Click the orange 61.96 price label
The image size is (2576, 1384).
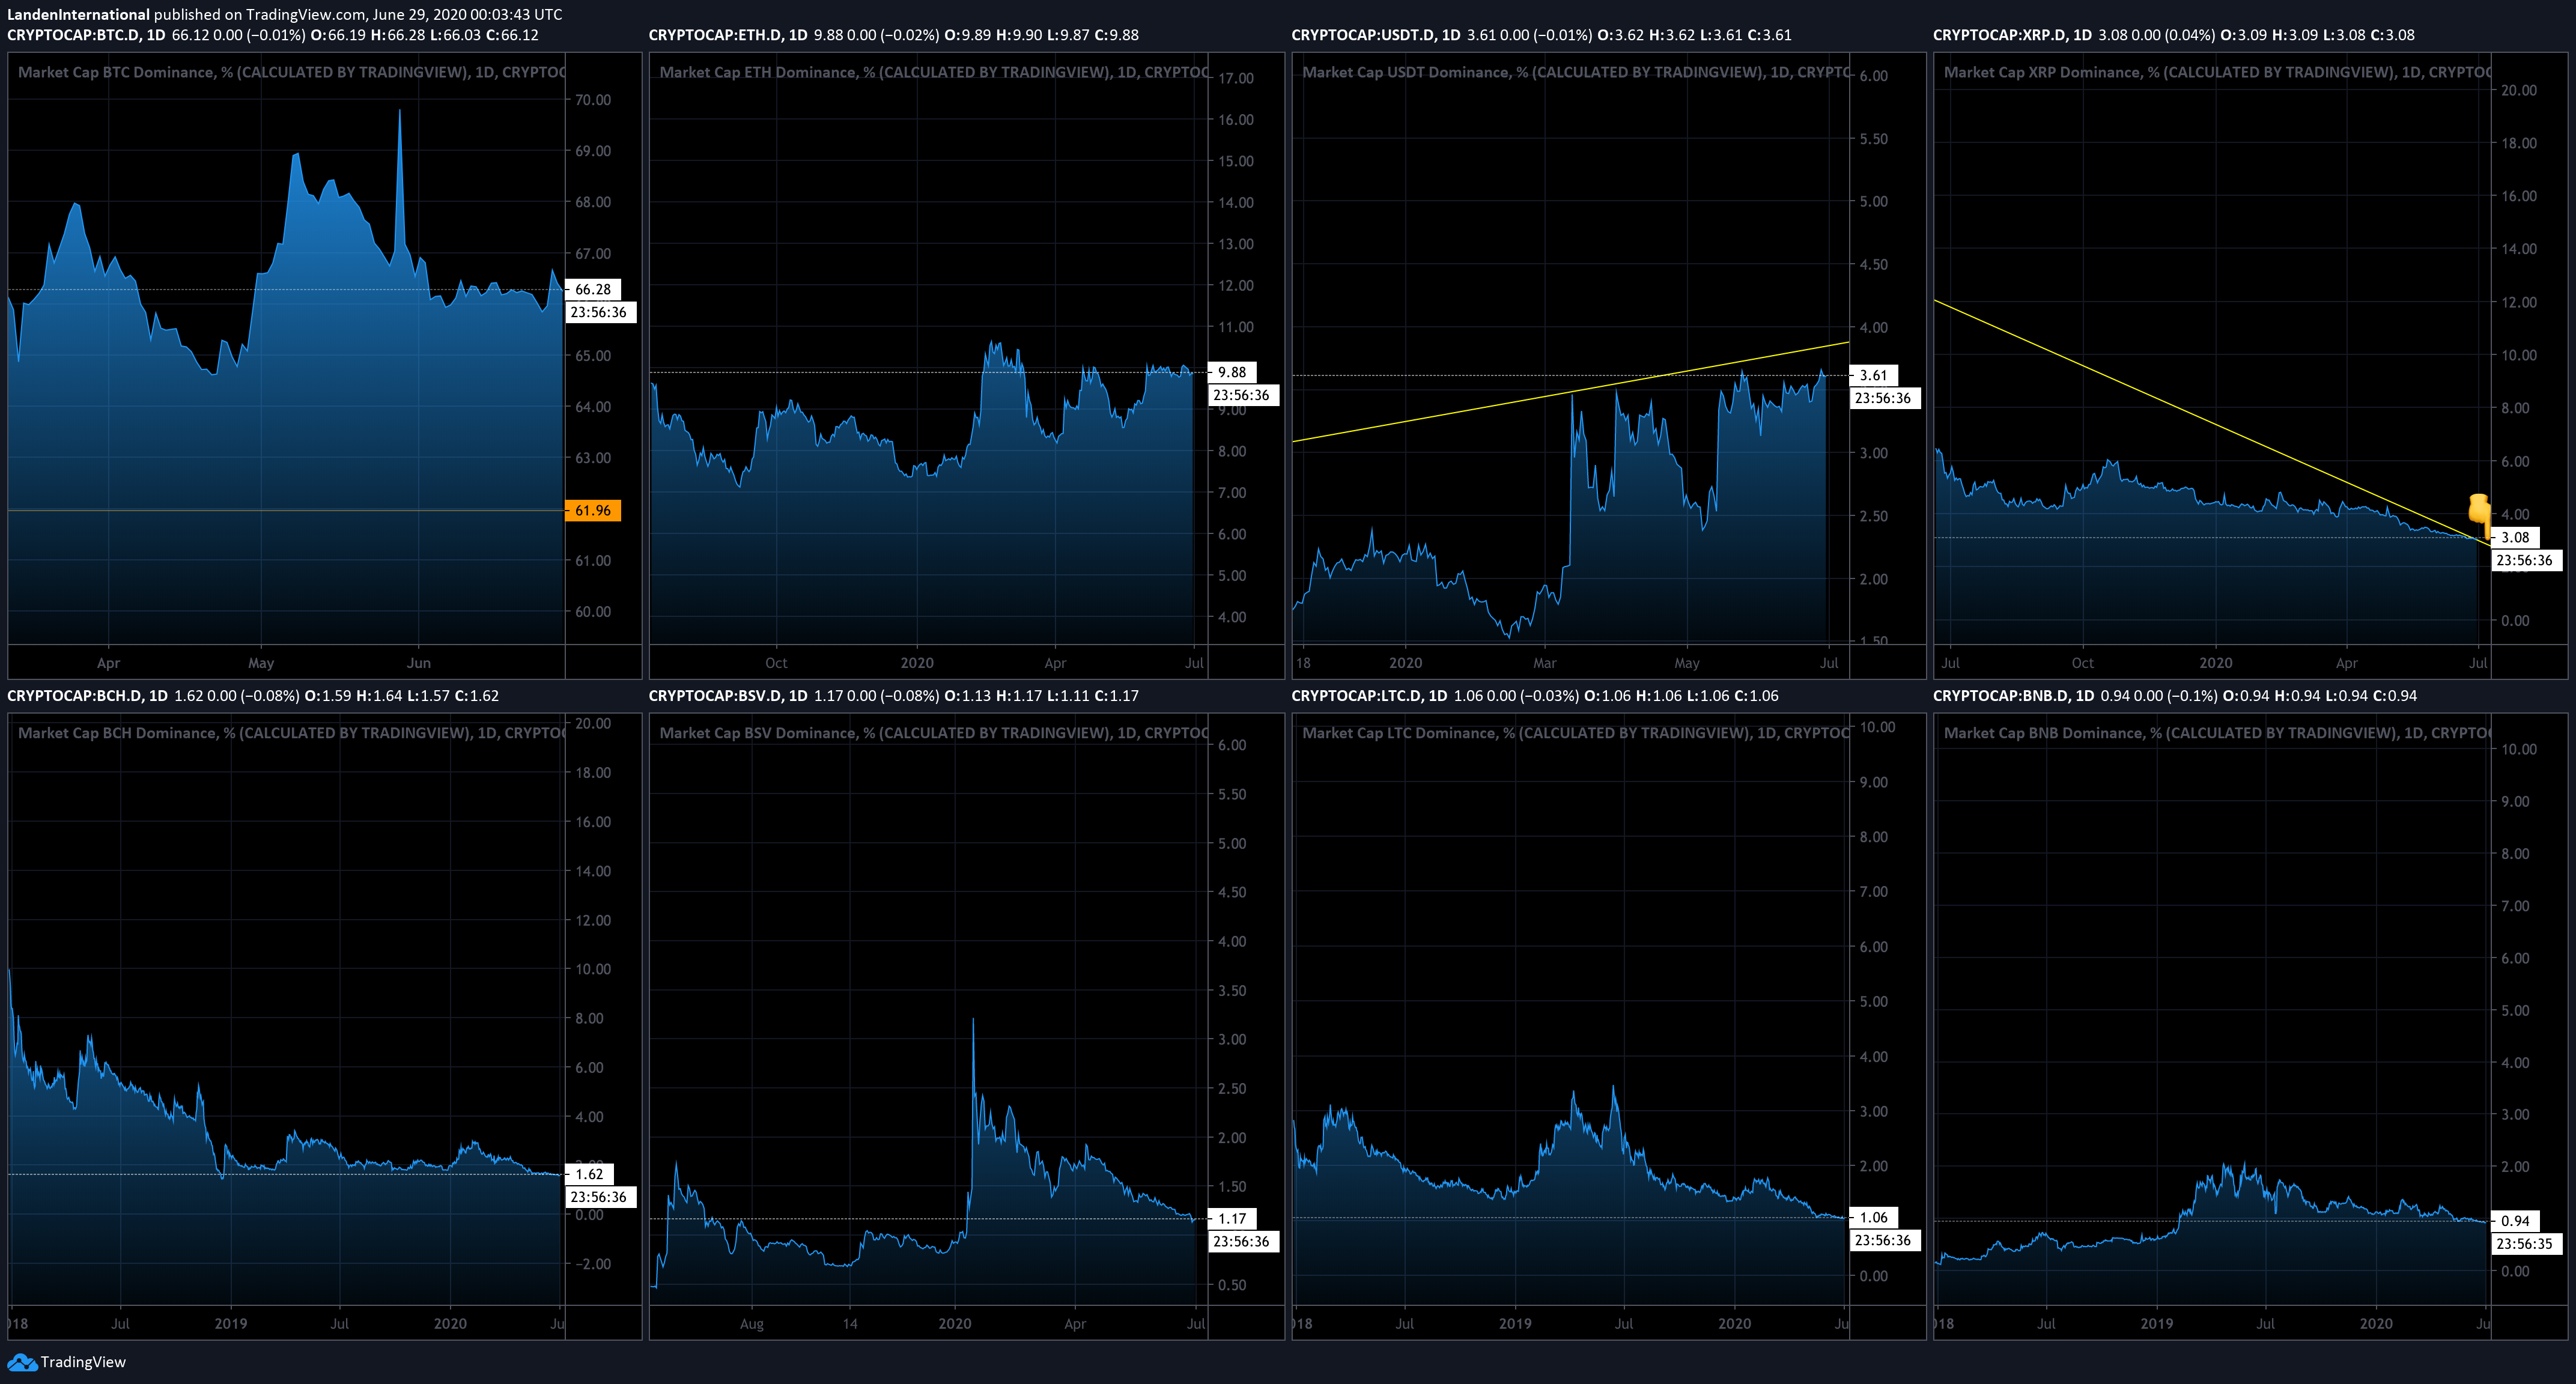click(593, 511)
